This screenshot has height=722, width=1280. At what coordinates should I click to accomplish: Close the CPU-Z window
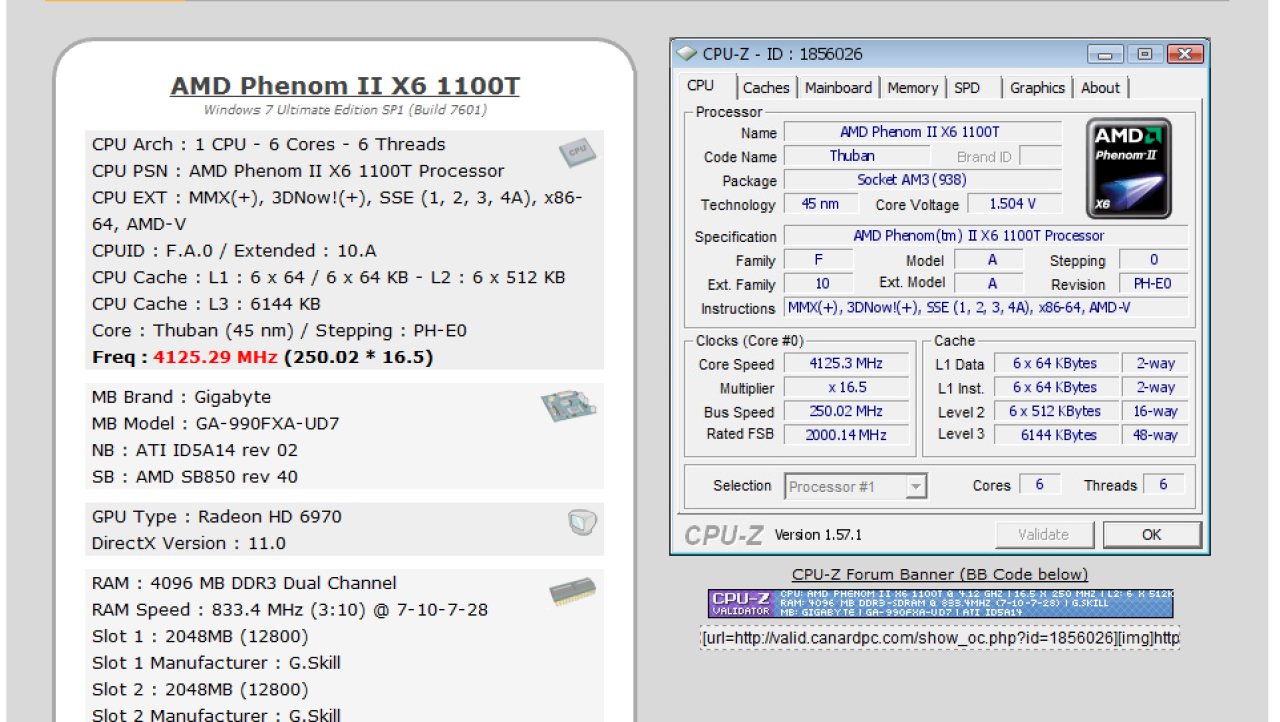(1185, 54)
